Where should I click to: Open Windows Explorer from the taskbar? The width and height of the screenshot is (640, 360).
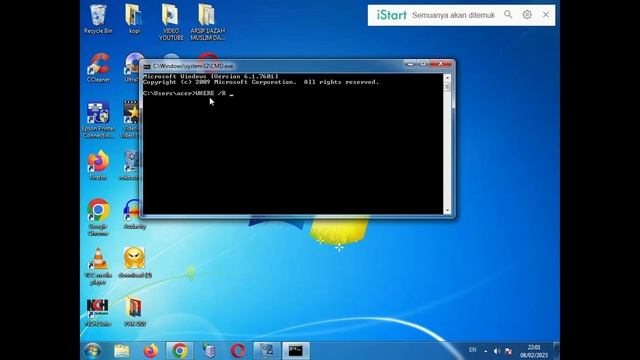click(122, 351)
